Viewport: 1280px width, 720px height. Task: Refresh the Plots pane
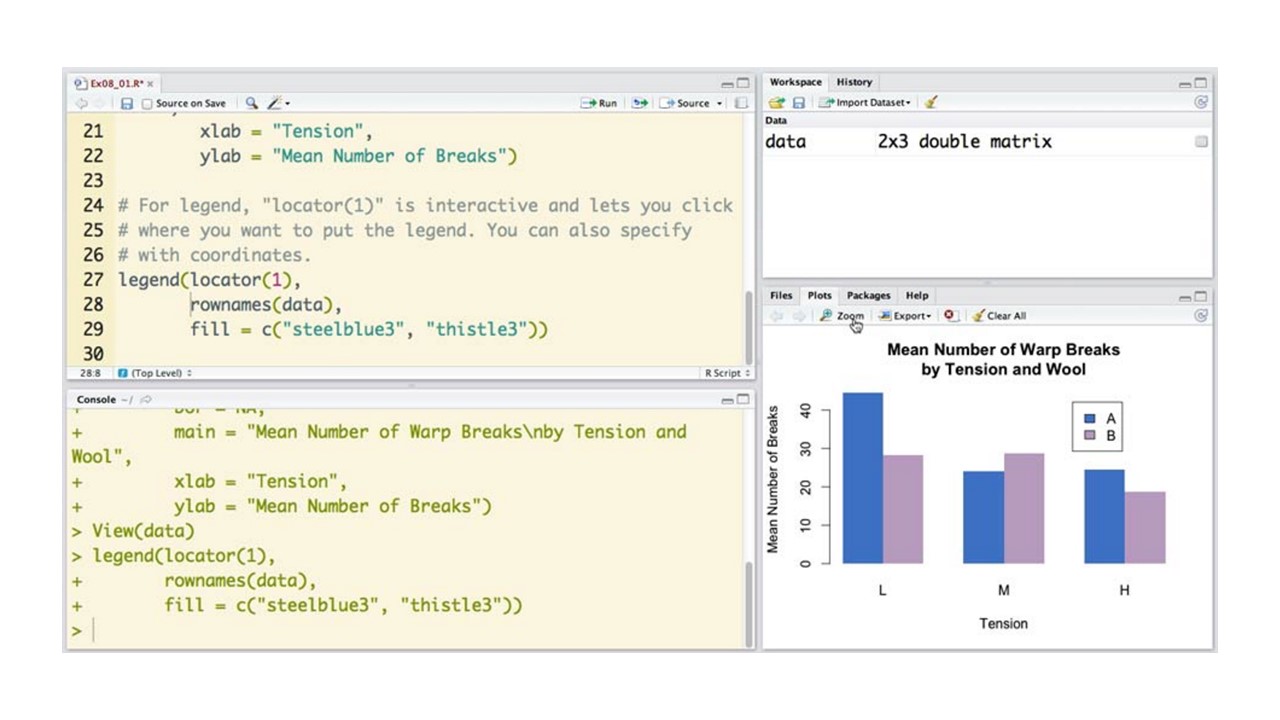1201,316
